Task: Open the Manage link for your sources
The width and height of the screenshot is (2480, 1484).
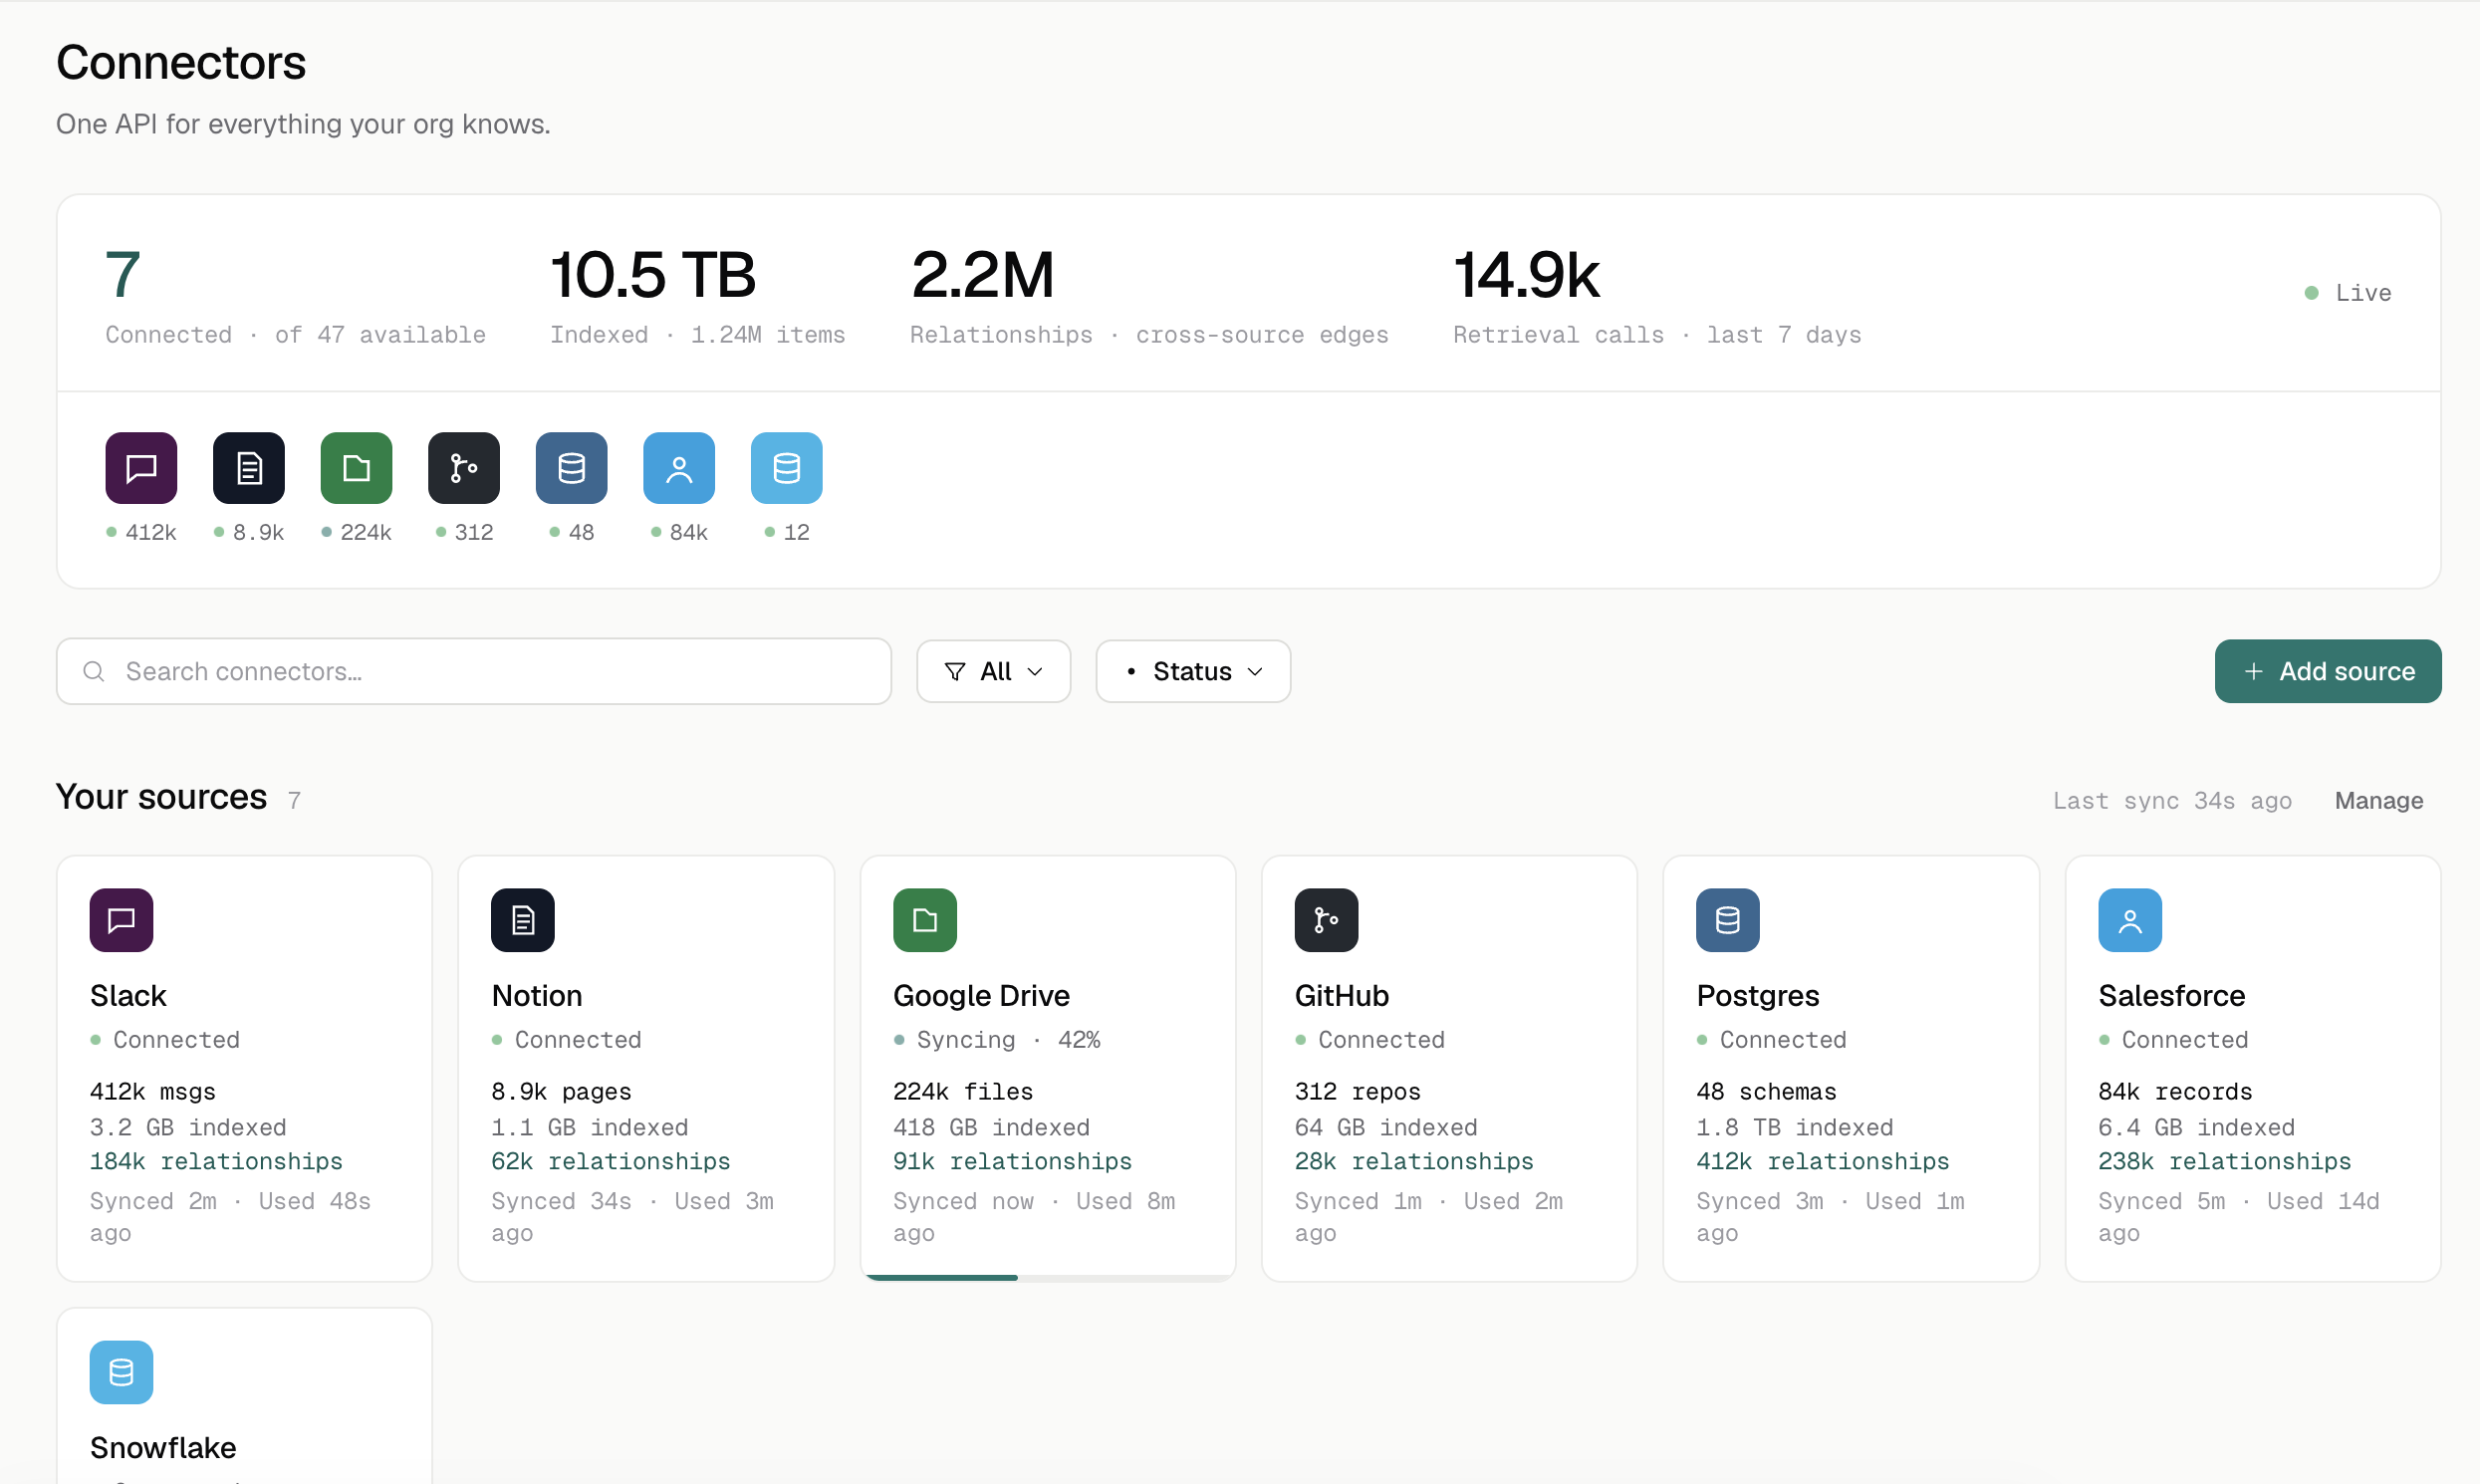Action: 2378,801
